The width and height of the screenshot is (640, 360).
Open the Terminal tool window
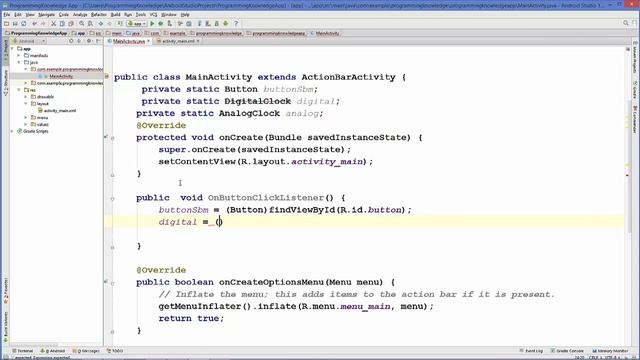[x=22, y=351]
